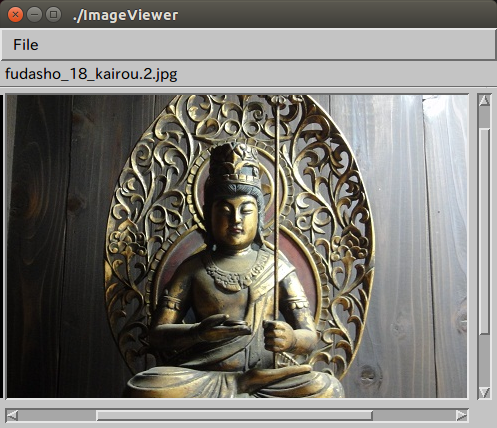Click the vertical scrollbar up arrow
497x428 pixels.
click(484, 100)
